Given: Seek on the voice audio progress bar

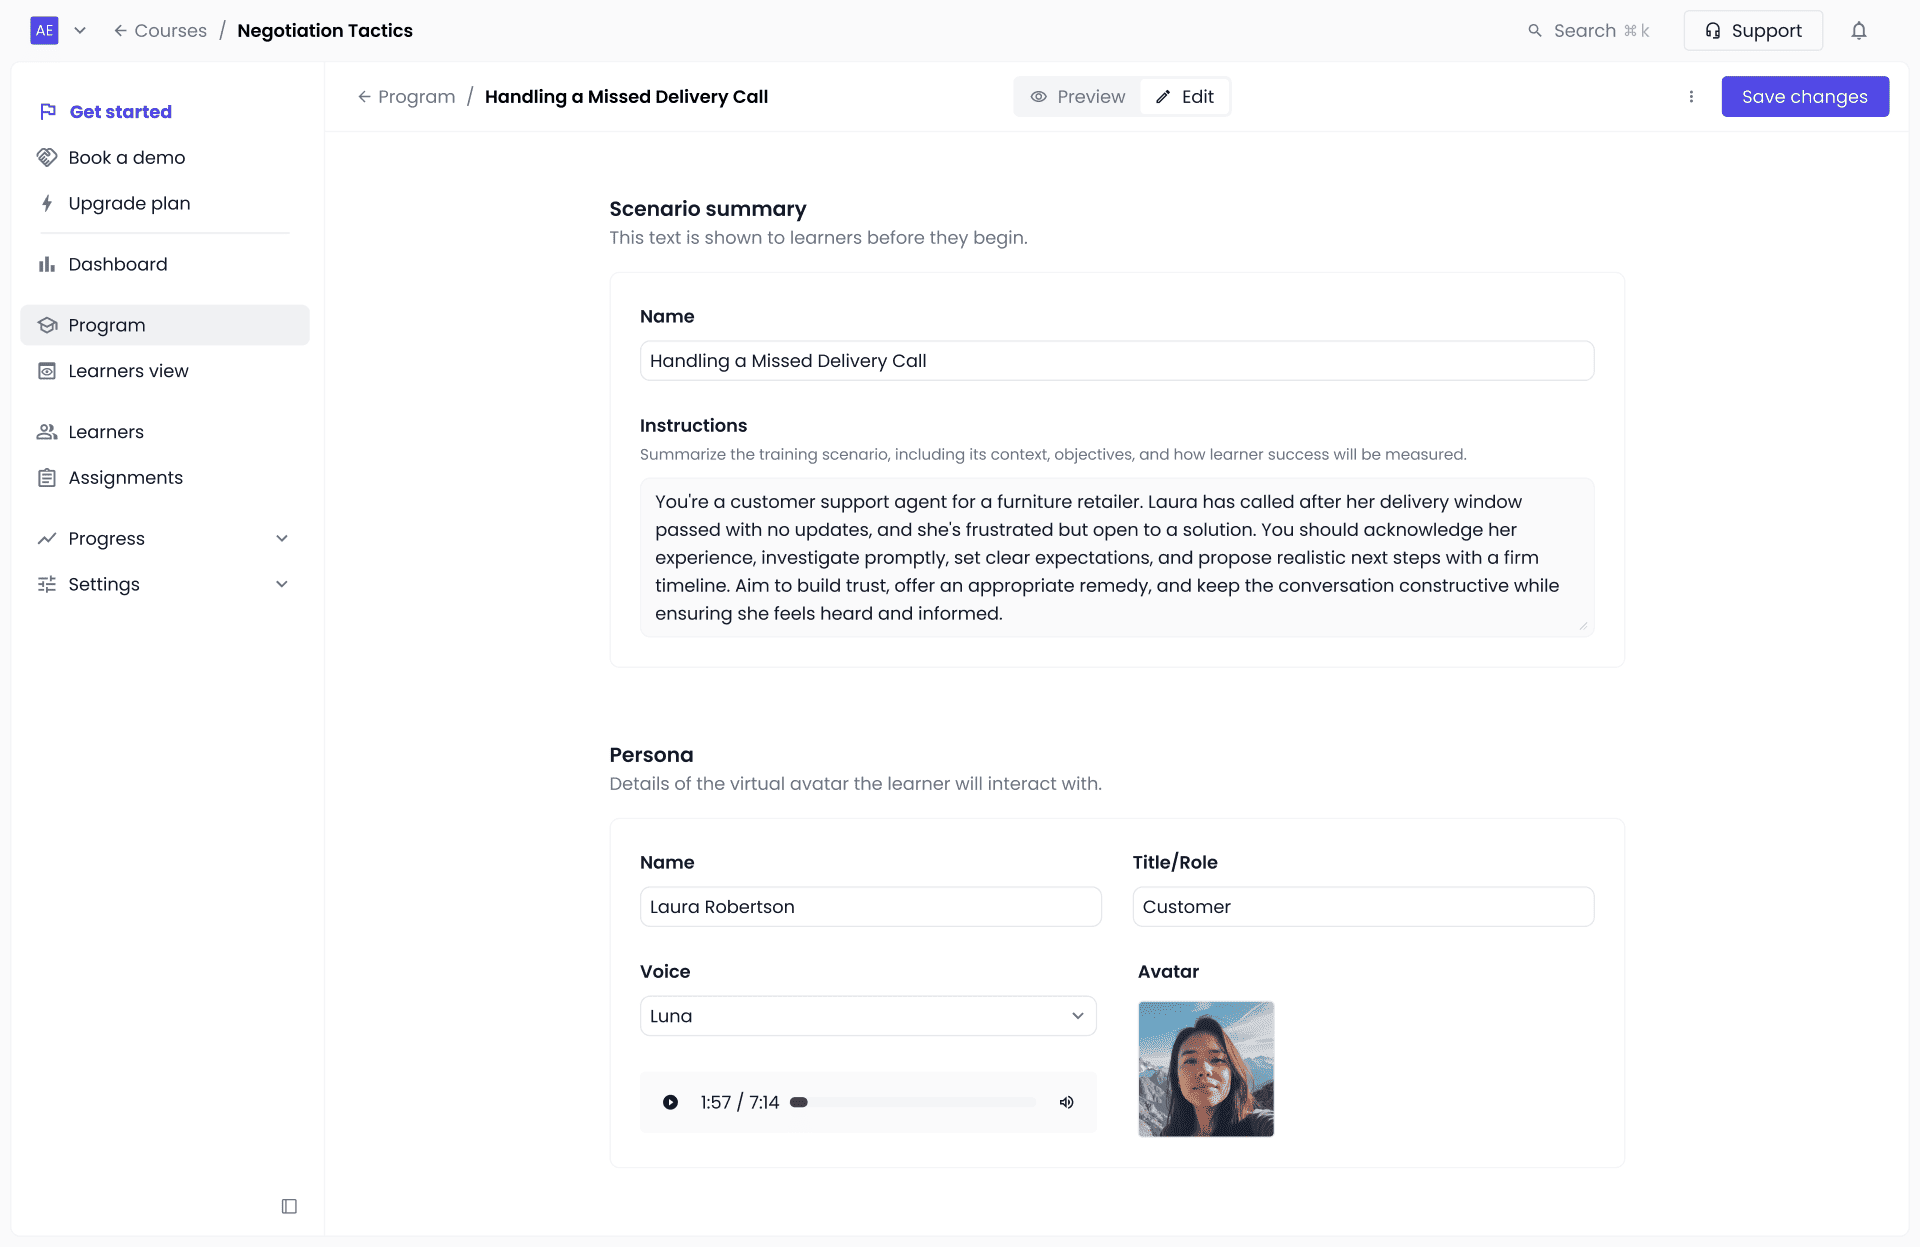Looking at the screenshot, I should coord(915,1102).
